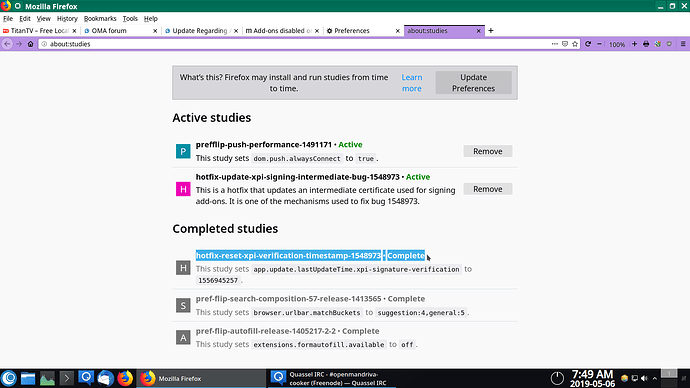The image size is (690, 388).
Task: Open the Firefox hamburger menu
Action: 683,44
